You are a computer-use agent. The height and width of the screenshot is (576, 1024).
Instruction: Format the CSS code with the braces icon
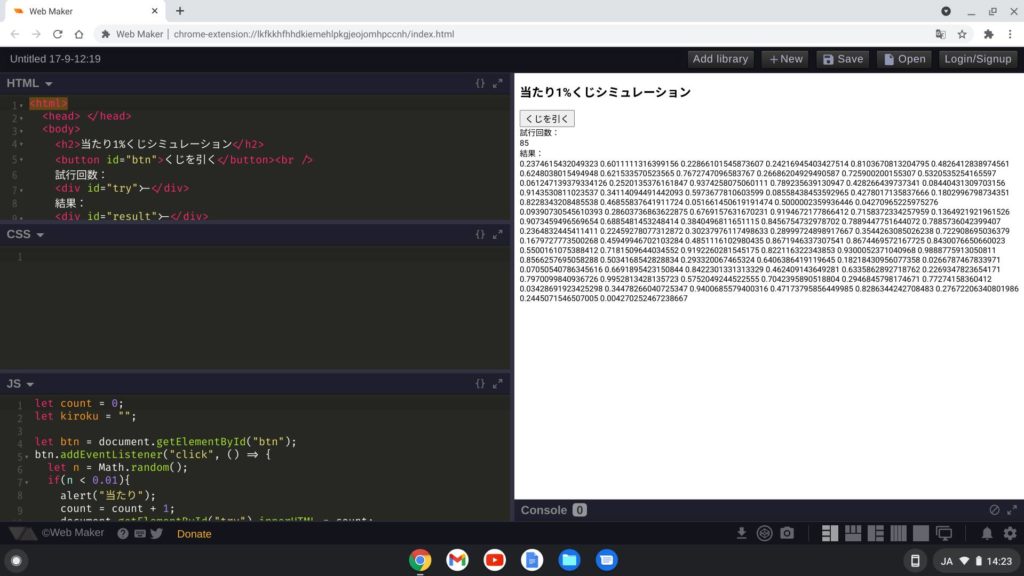tap(480, 234)
